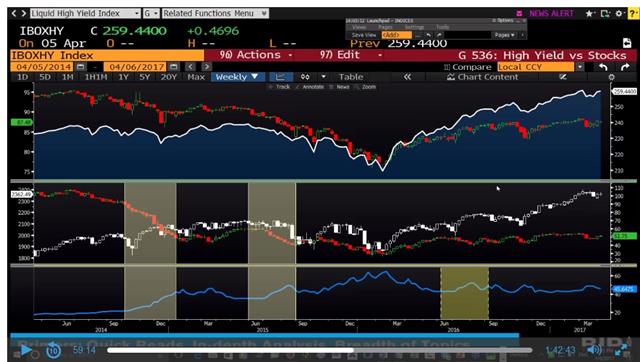The height and width of the screenshot is (362, 640).
Task: Select the 1M range tab
Action: (67, 77)
